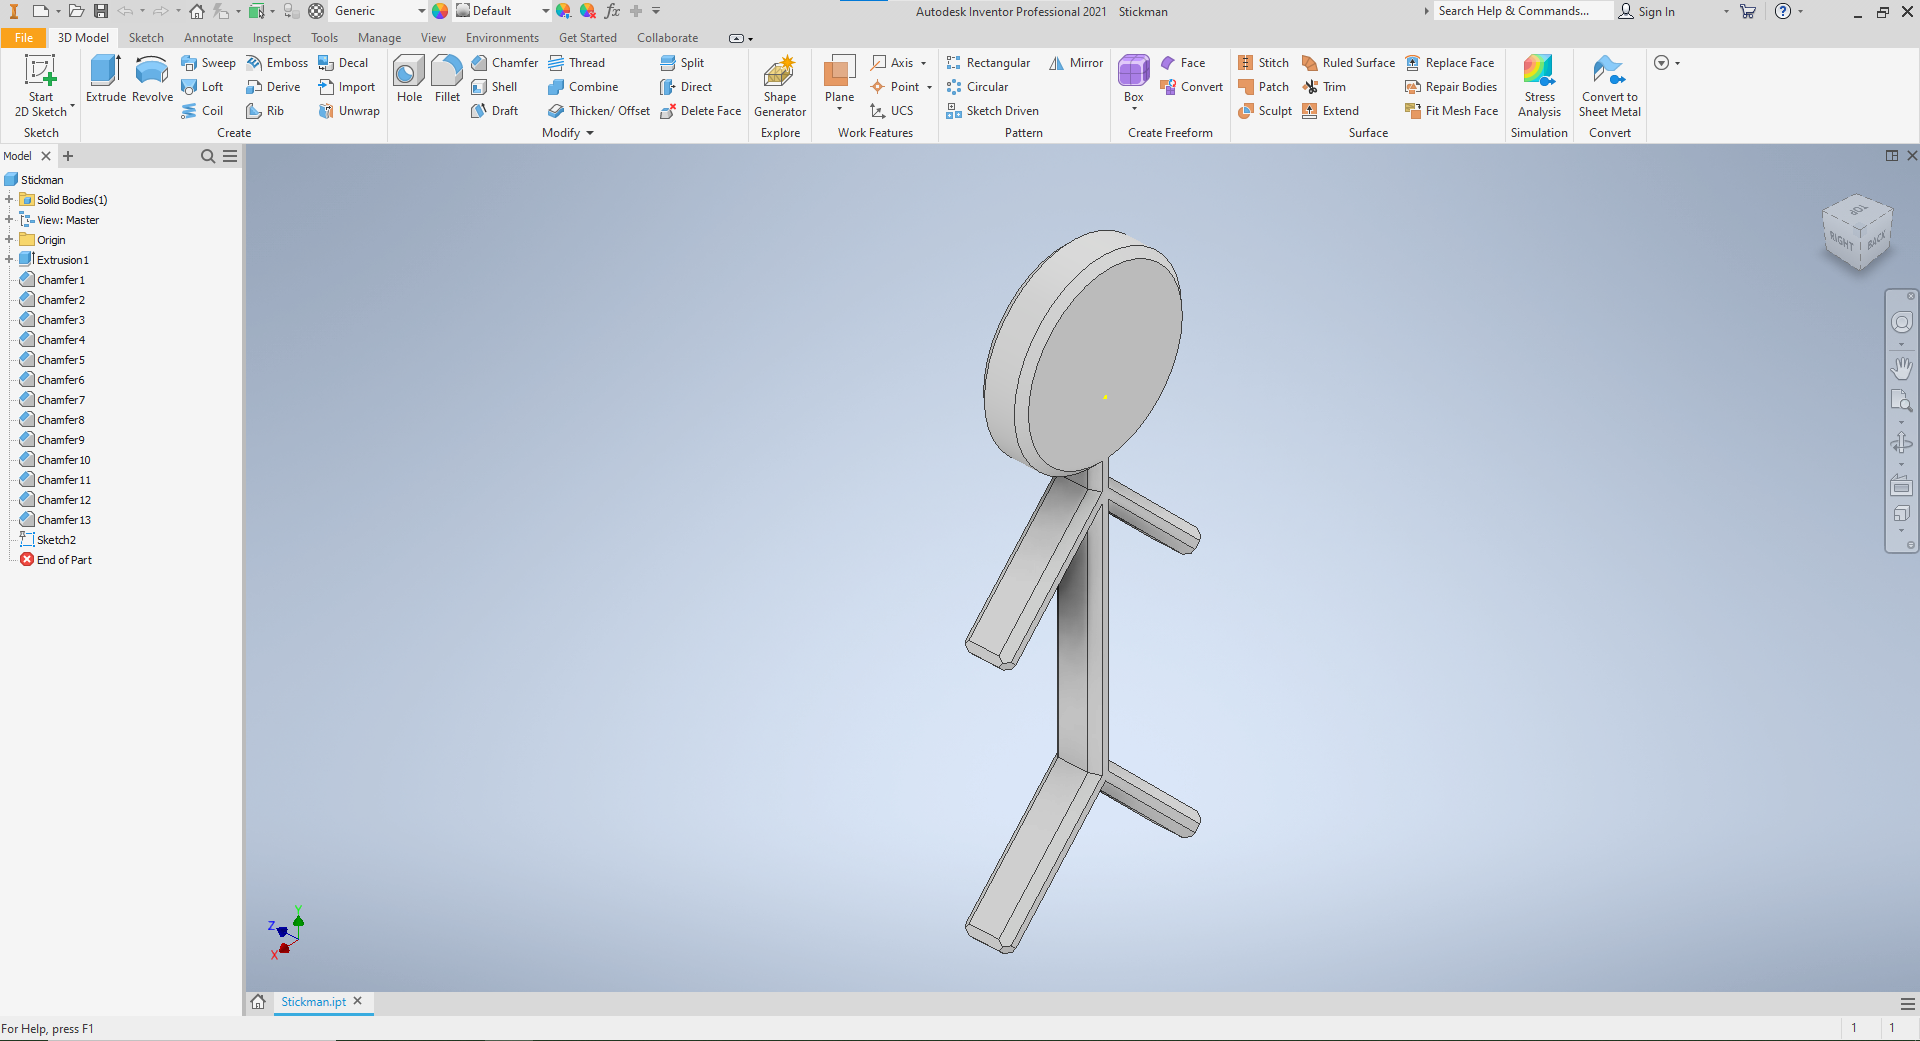Screen dimensions: 1920x1041
Task: Activate the Revolve tool
Action: click(x=151, y=80)
